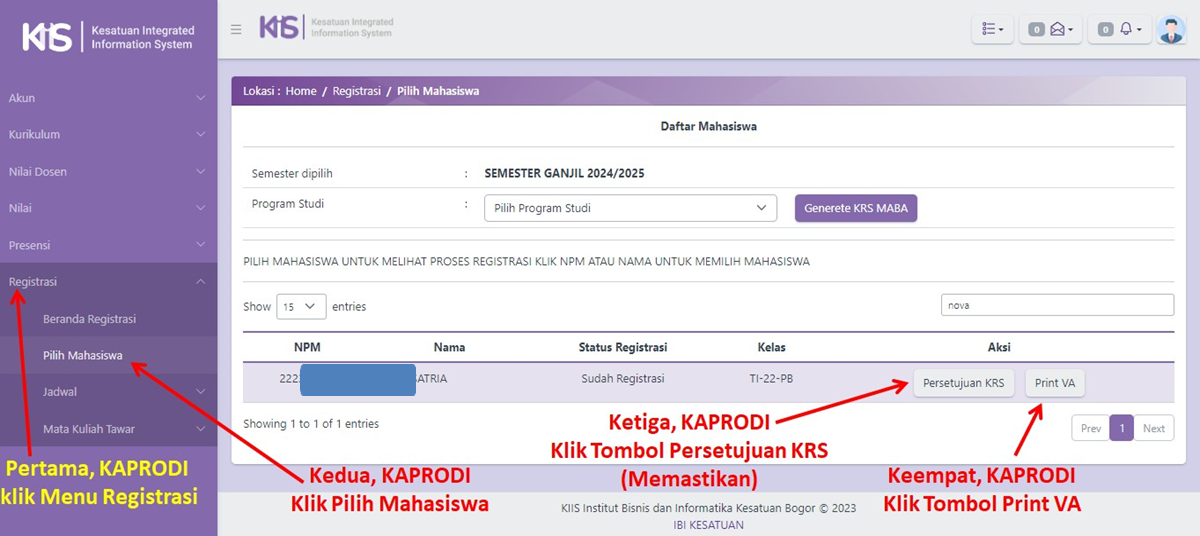Image resolution: width=1200 pixels, height=536 pixels.
Task: Expand the Akun sidebar menu
Action: point(108,98)
